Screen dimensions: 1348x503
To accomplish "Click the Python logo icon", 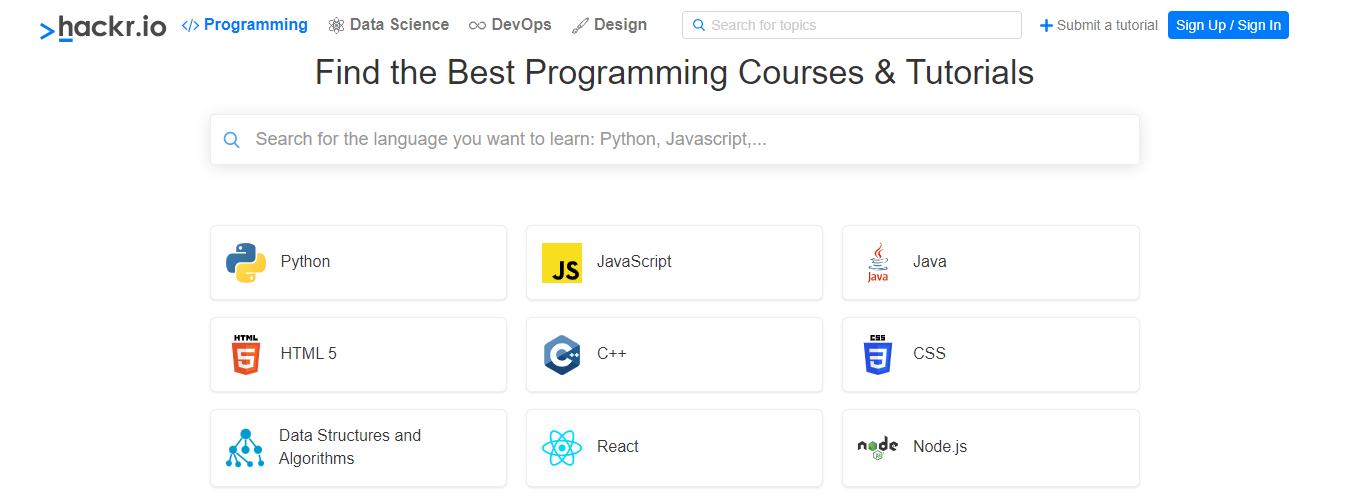I will 246,262.
